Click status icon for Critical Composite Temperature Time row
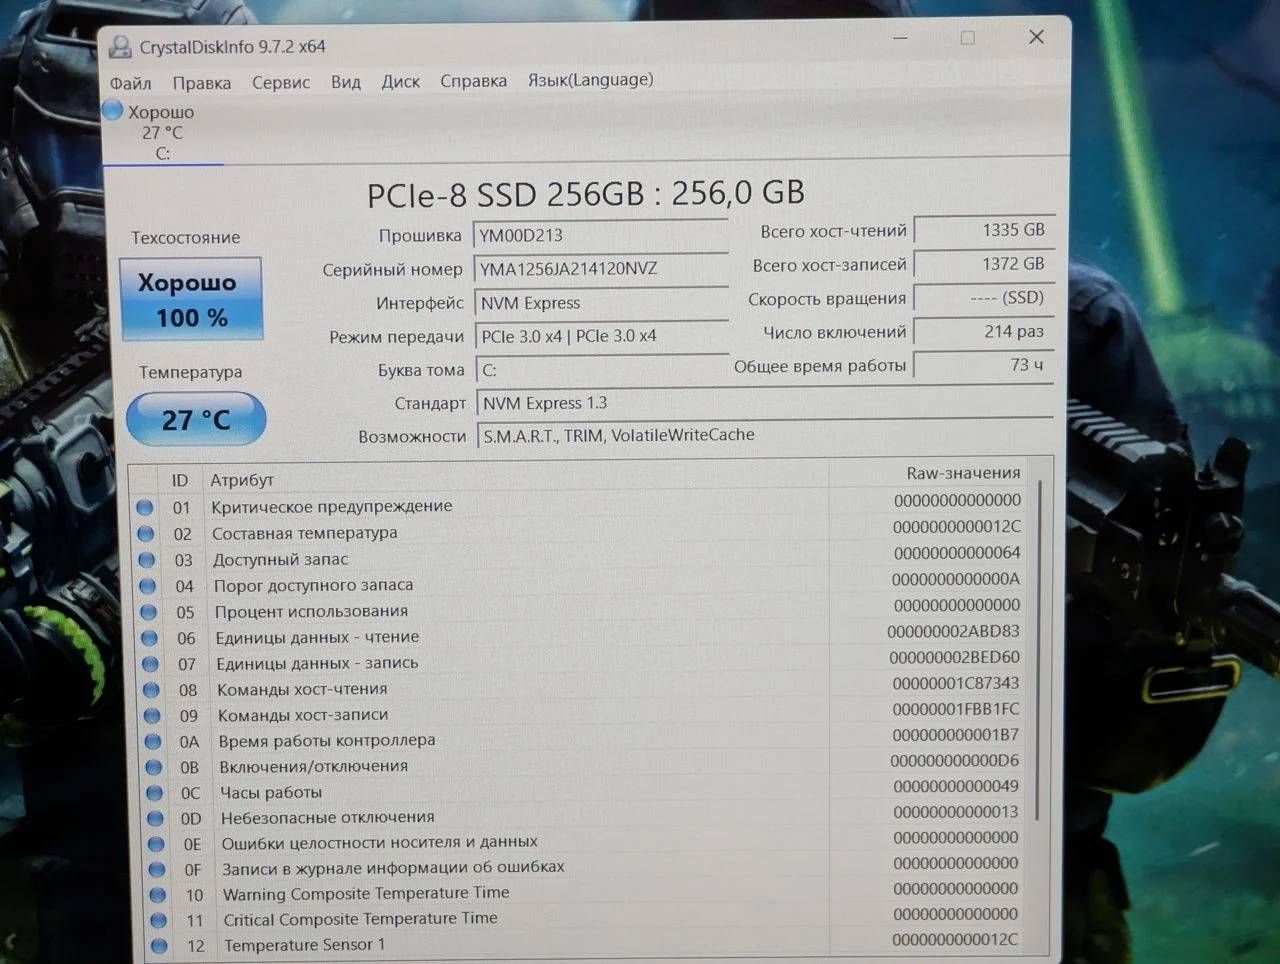The image size is (1280, 964). [x=159, y=920]
